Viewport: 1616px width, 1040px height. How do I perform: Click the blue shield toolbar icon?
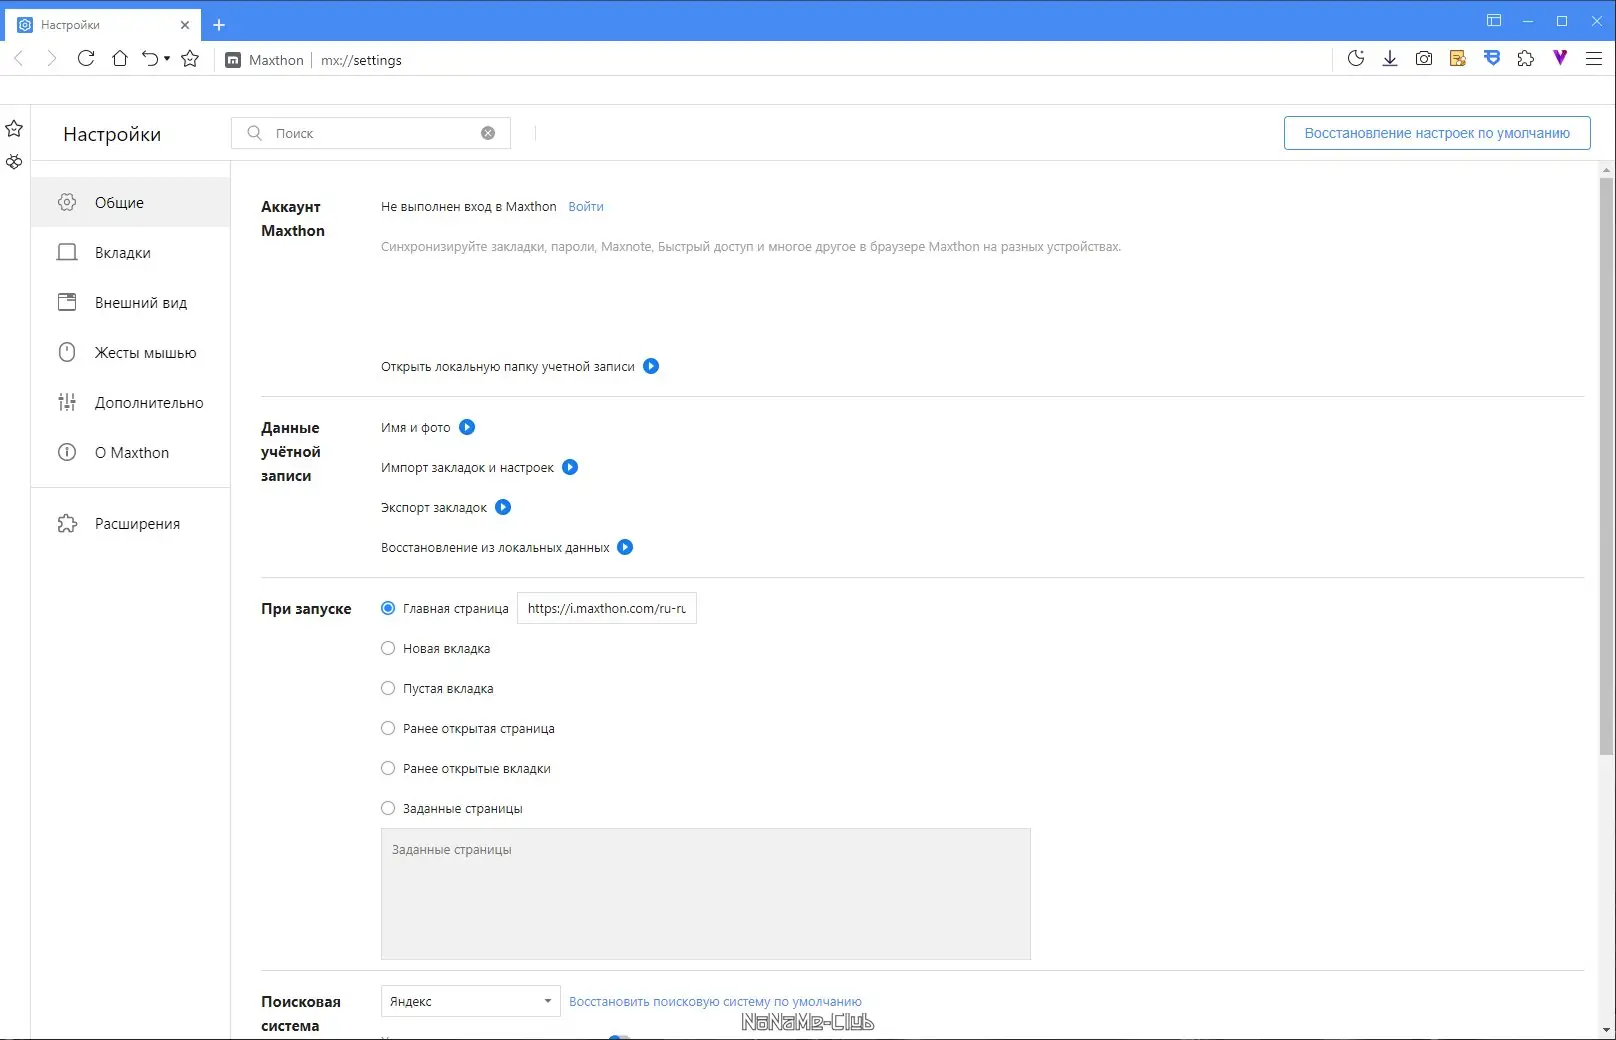point(1492,59)
